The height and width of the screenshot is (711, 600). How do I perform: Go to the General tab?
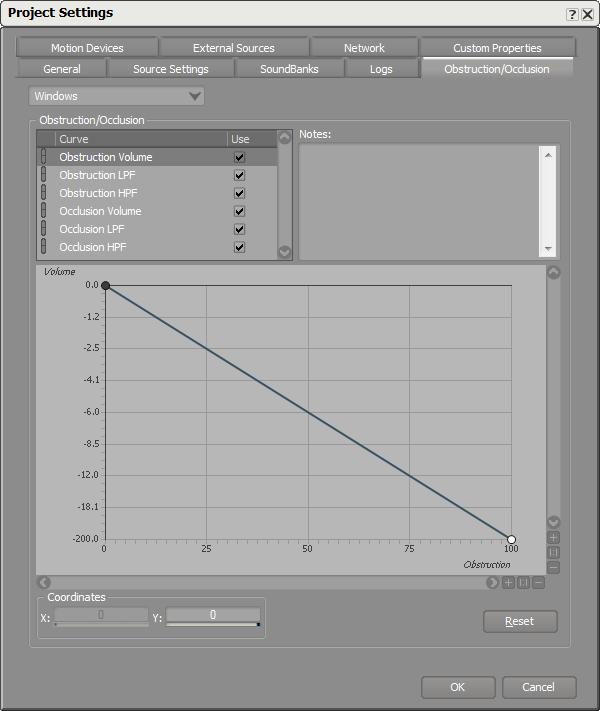click(x=62, y=69)
